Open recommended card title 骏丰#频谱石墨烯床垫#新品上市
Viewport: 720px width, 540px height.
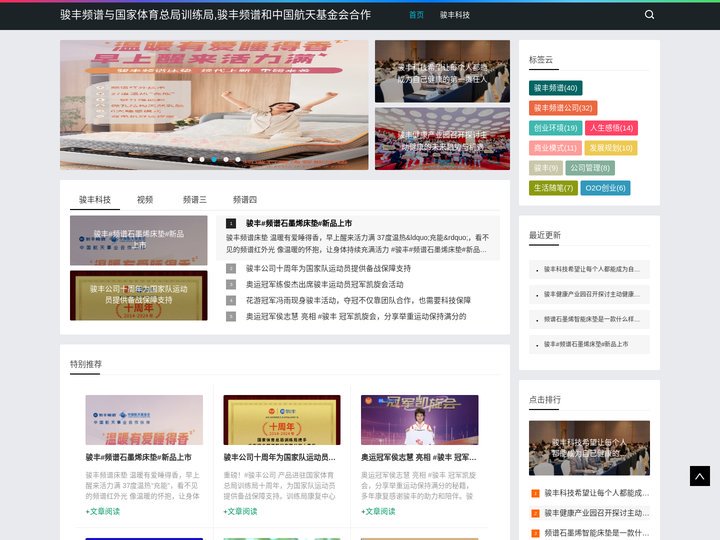(139, 457)
